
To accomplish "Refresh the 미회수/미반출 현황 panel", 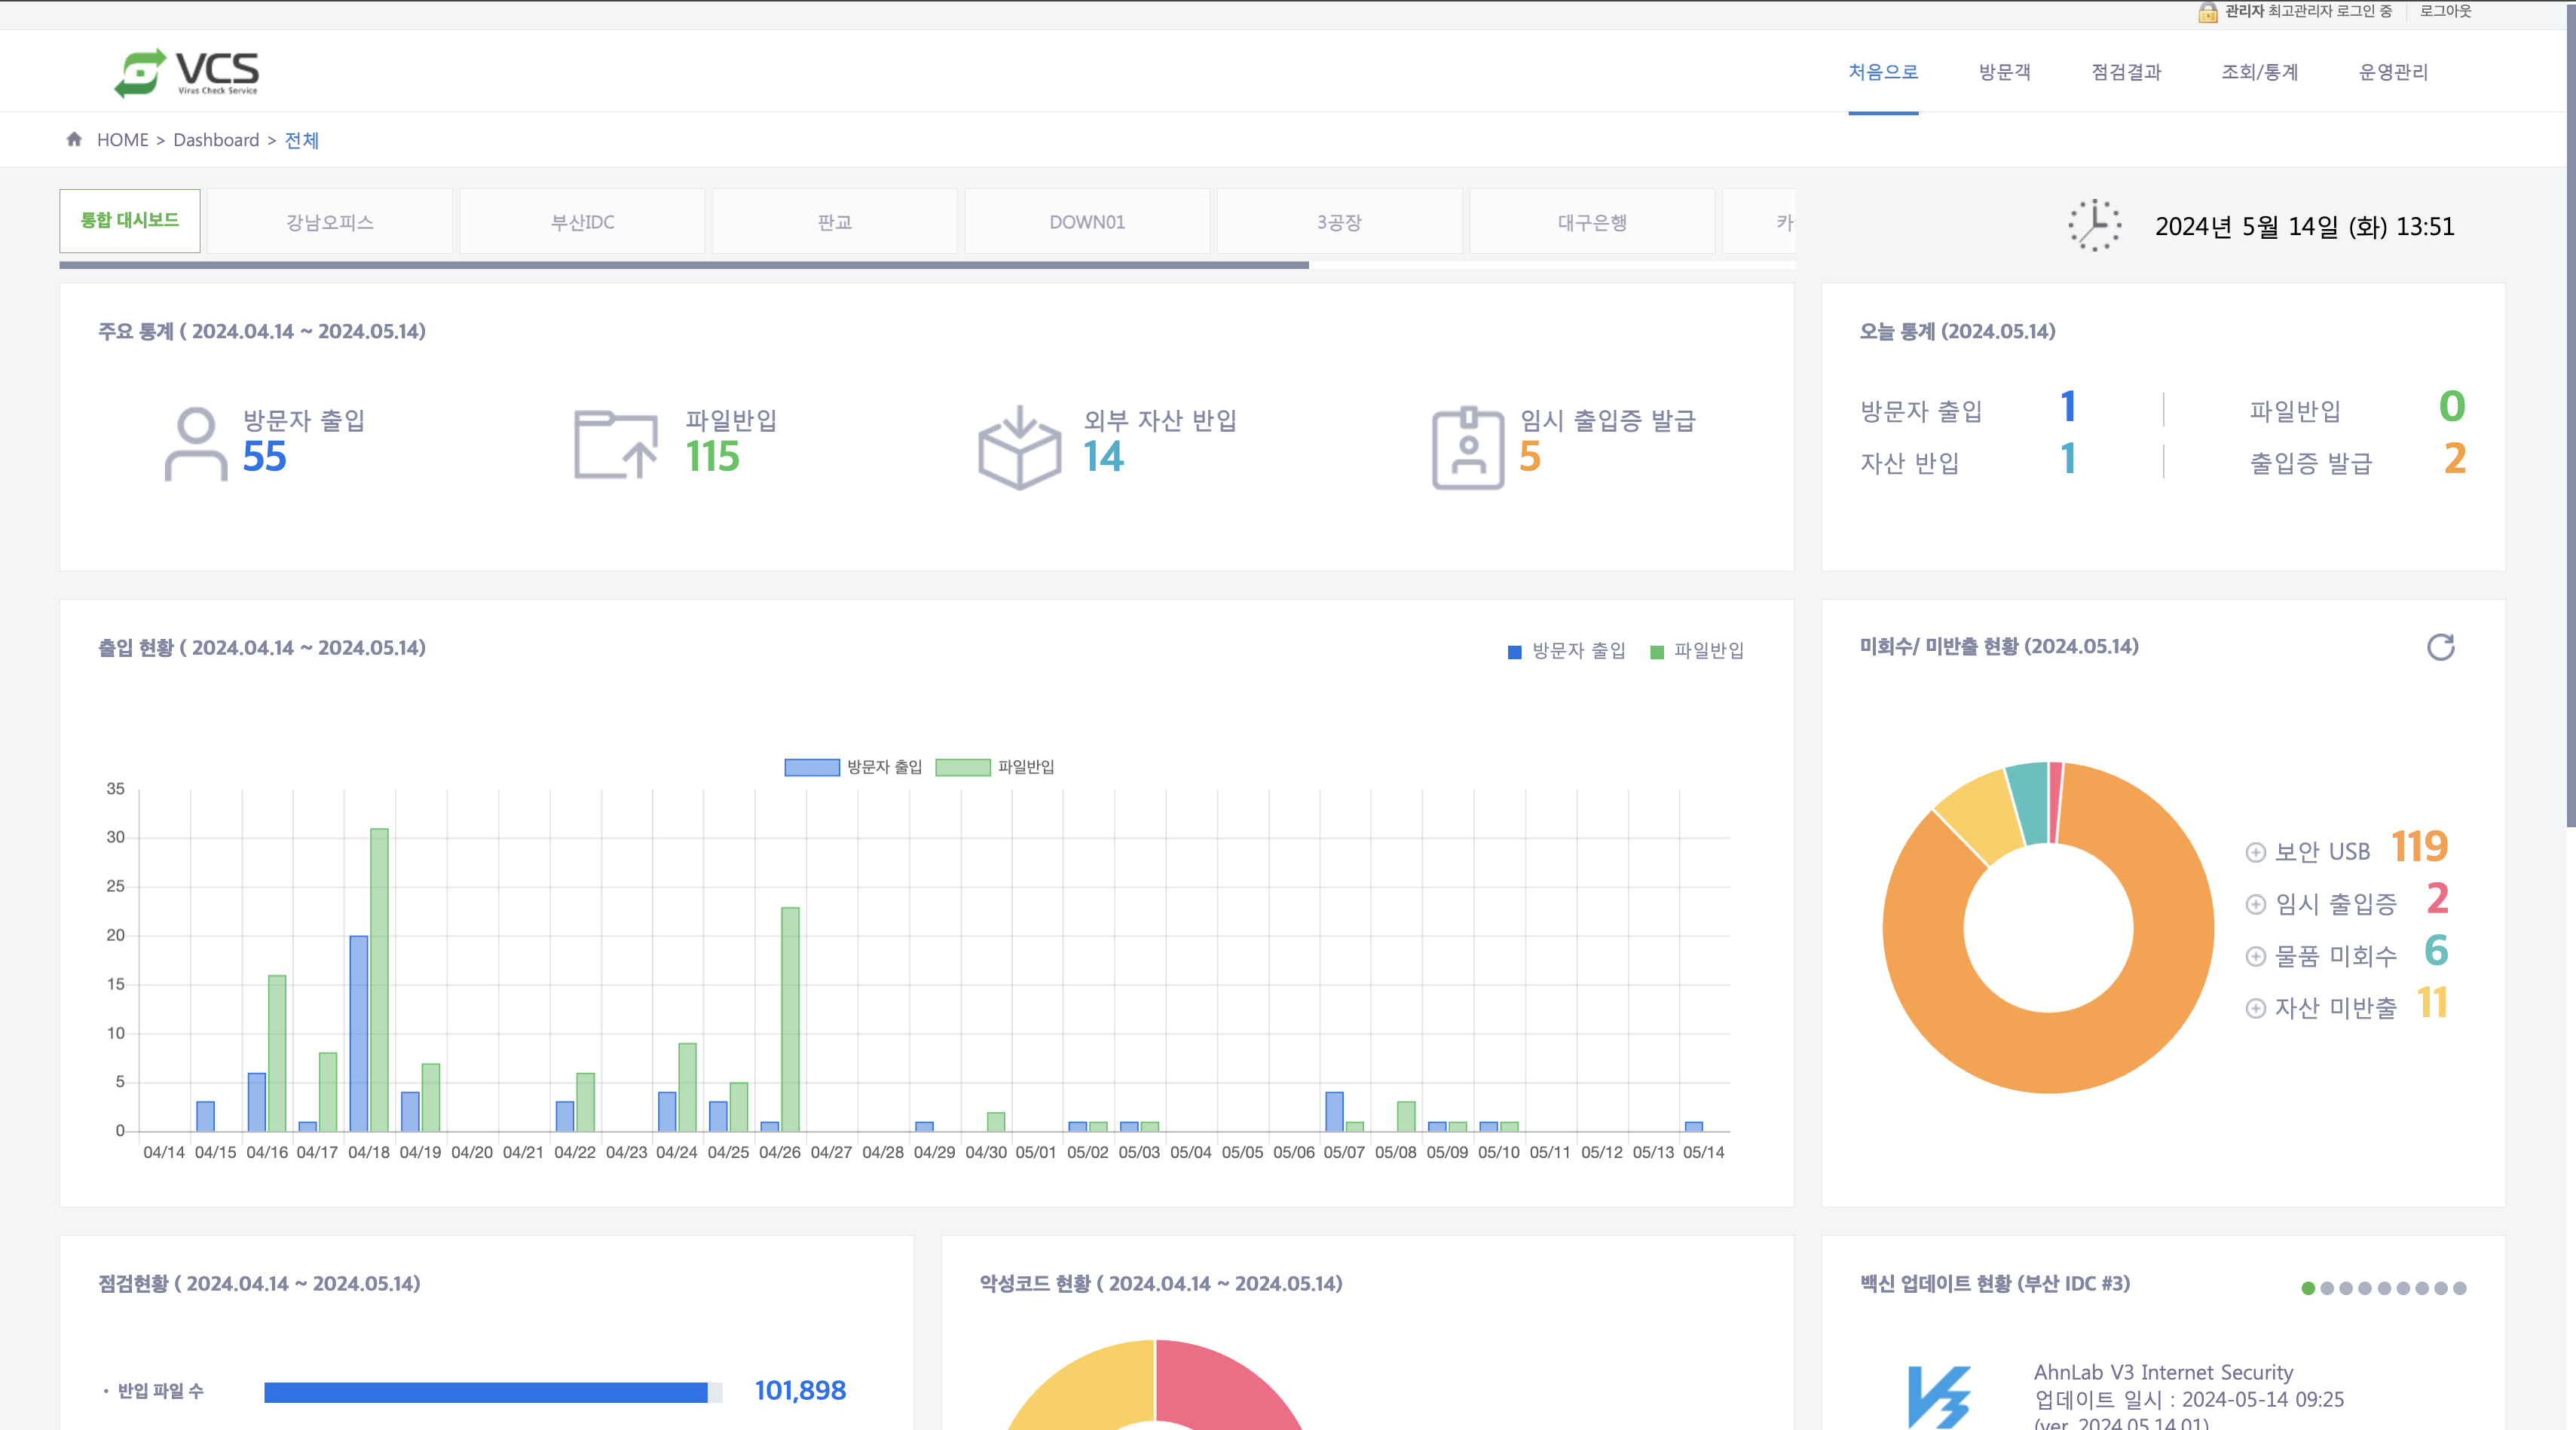I will pyautogui.click(x=2440, y=647).
